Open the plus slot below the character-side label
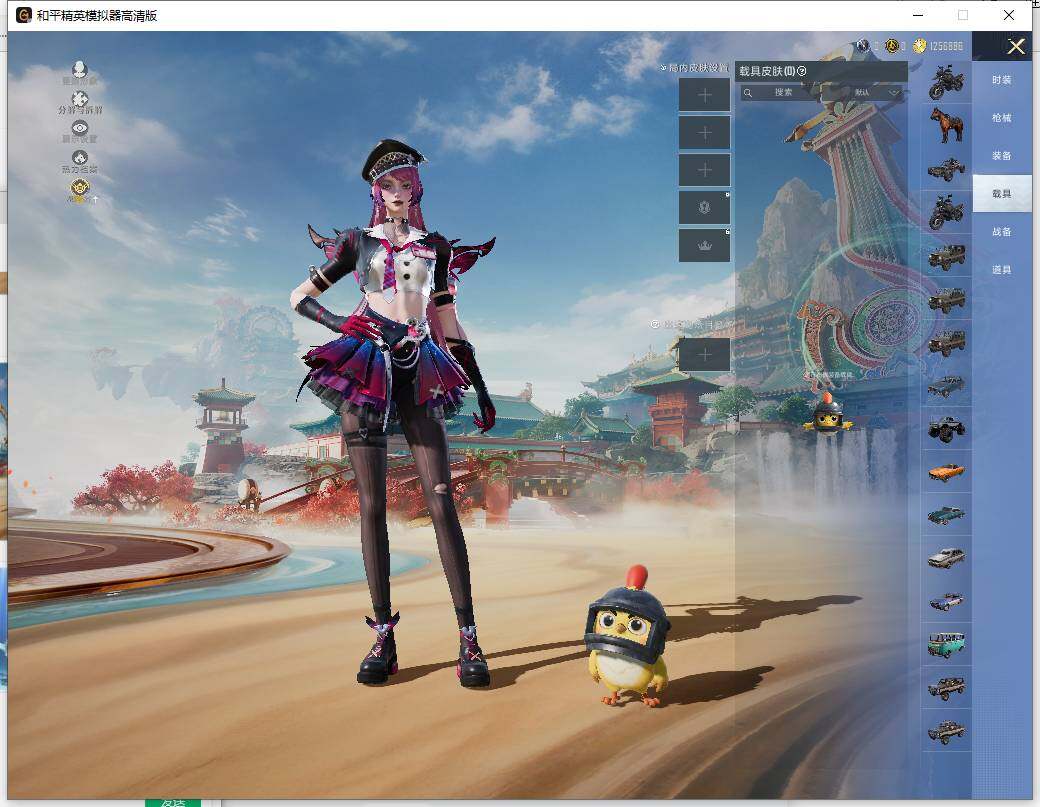Image resolution: width=1040 pixels, height=807 pixels. [x=704, y=354]
